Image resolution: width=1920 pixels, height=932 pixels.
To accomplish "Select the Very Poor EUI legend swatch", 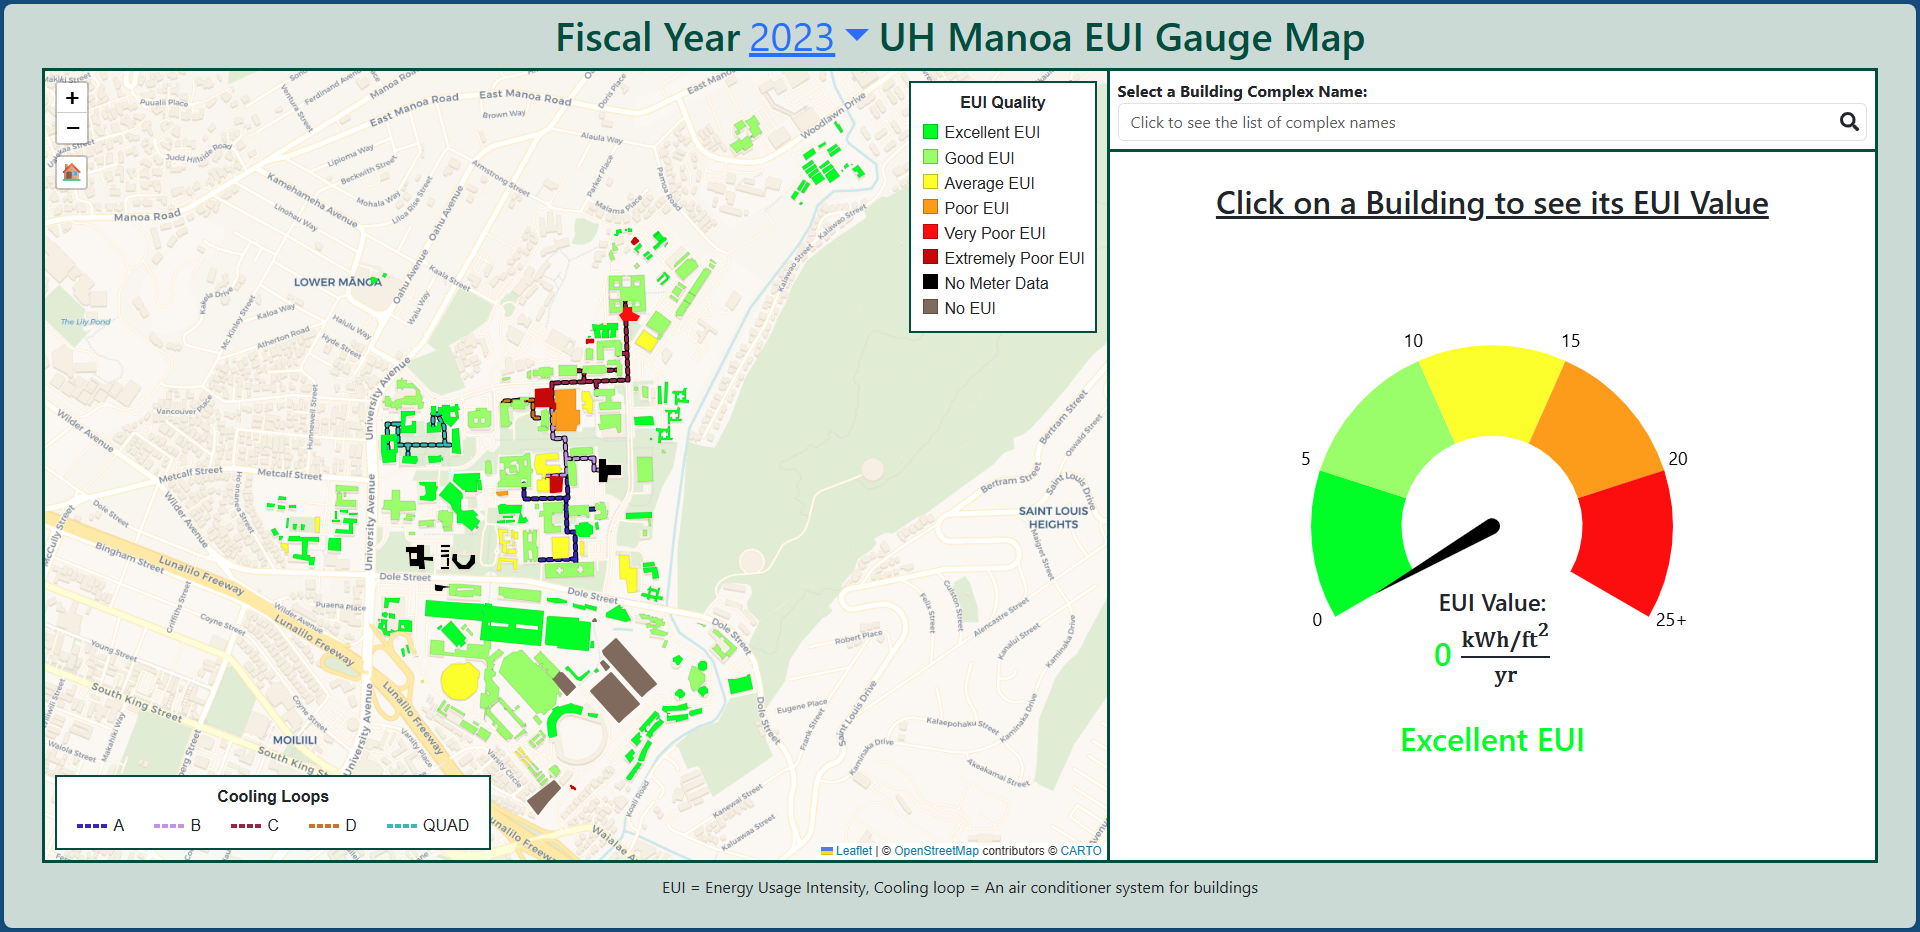I will (930, 232).
